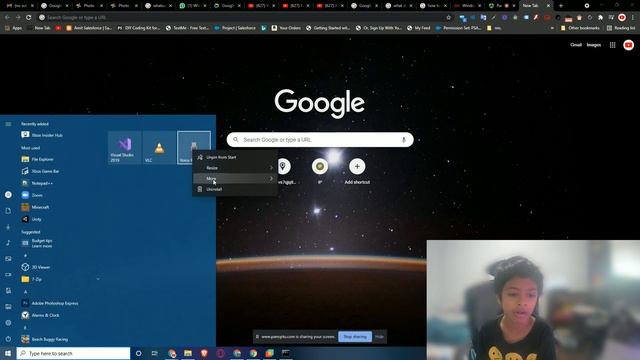Select Uninstall in the tile context menu
Image resolution: width=640 pixels, height=360 pixels.
(235, 189)
